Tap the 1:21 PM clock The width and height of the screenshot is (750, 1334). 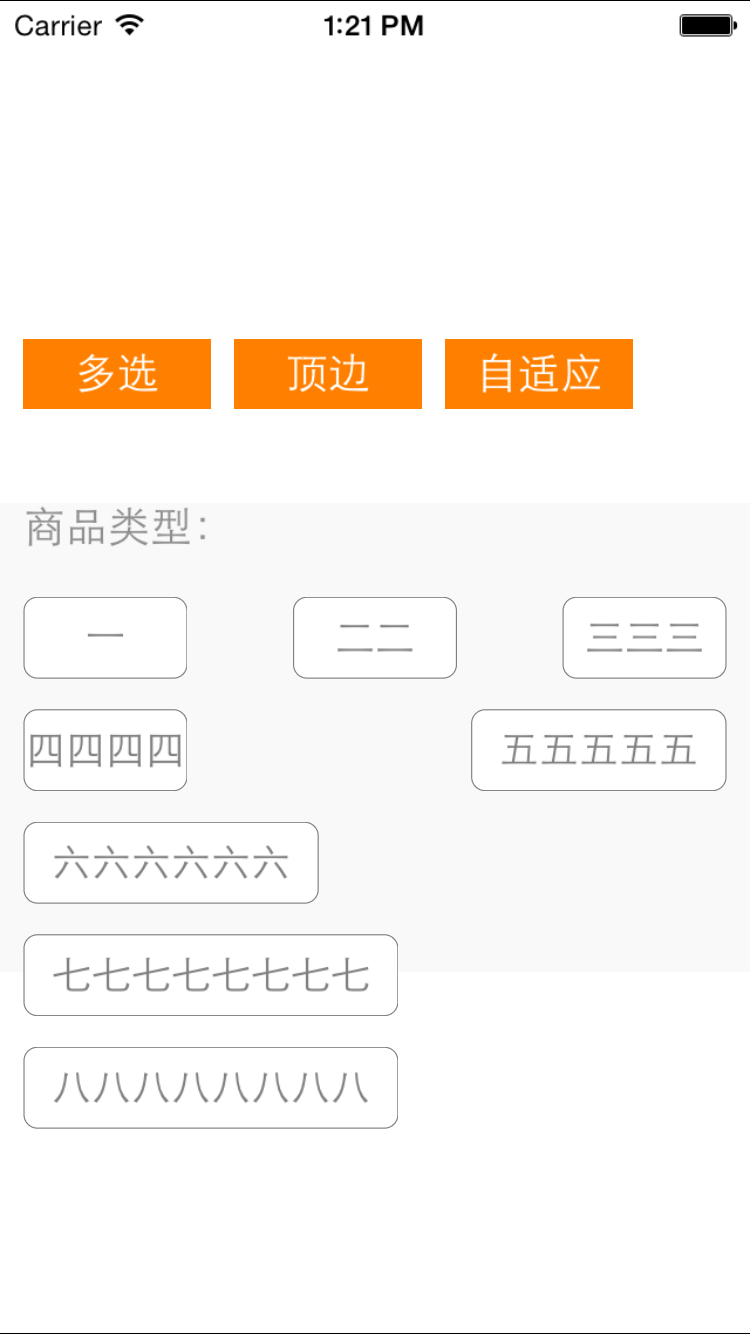[374, 26]
